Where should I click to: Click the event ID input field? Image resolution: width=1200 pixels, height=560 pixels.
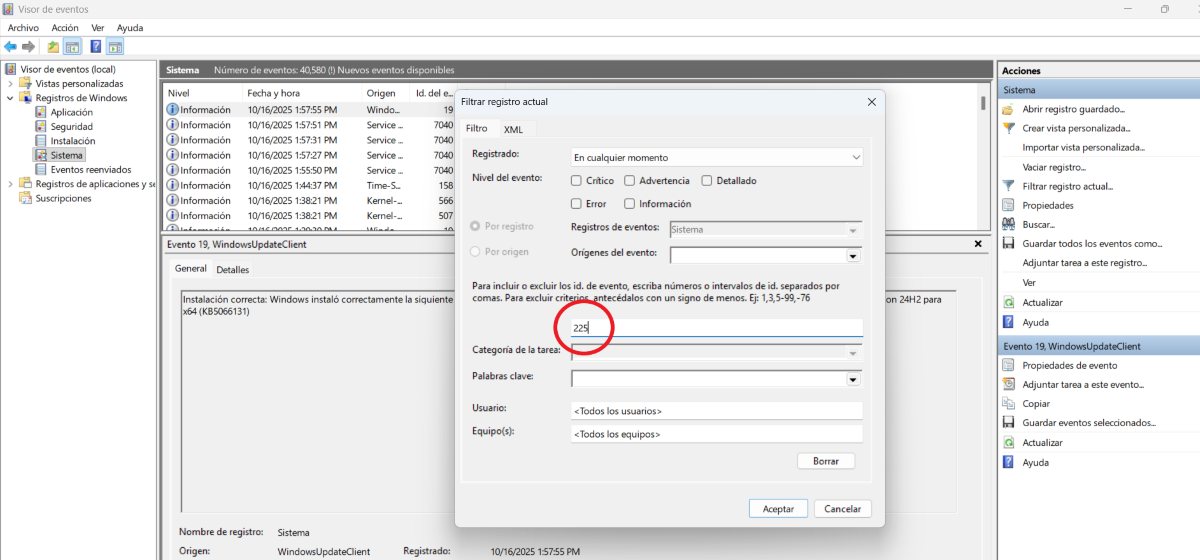pos(715,328)
